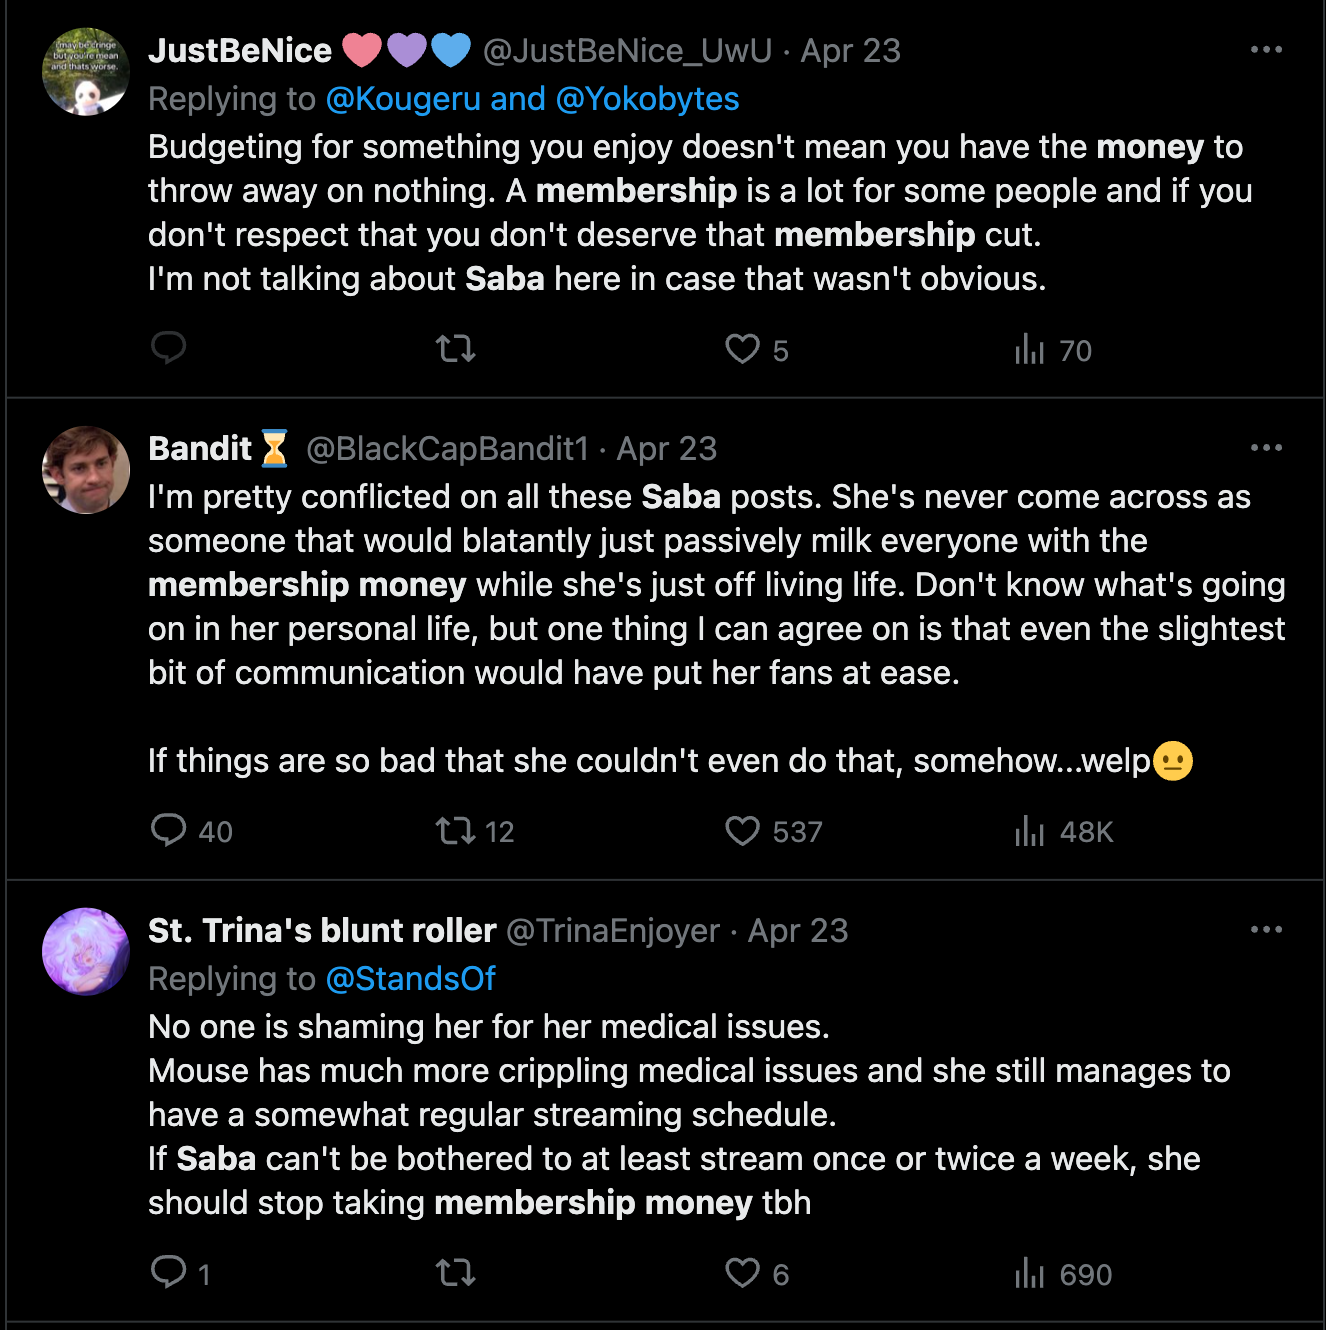This screenshot has width=1326, height=1330.
Task: Retweet Bandit's post with 12 retweets
Action: [x=475, y=830]
